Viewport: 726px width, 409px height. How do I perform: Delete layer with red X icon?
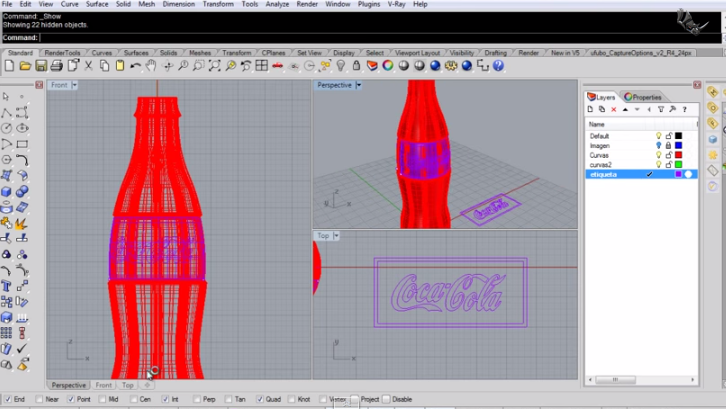tap(613, 109)
